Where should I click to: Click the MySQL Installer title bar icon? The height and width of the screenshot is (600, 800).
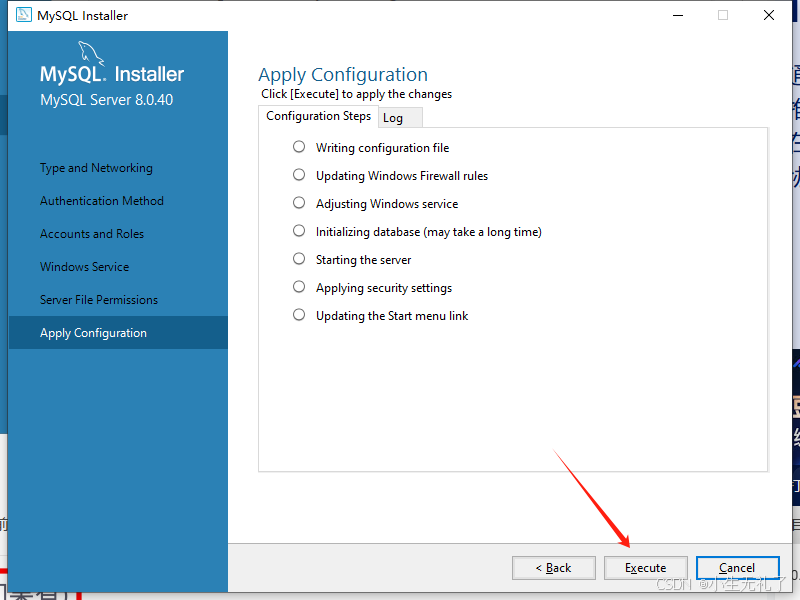point(23,15)
